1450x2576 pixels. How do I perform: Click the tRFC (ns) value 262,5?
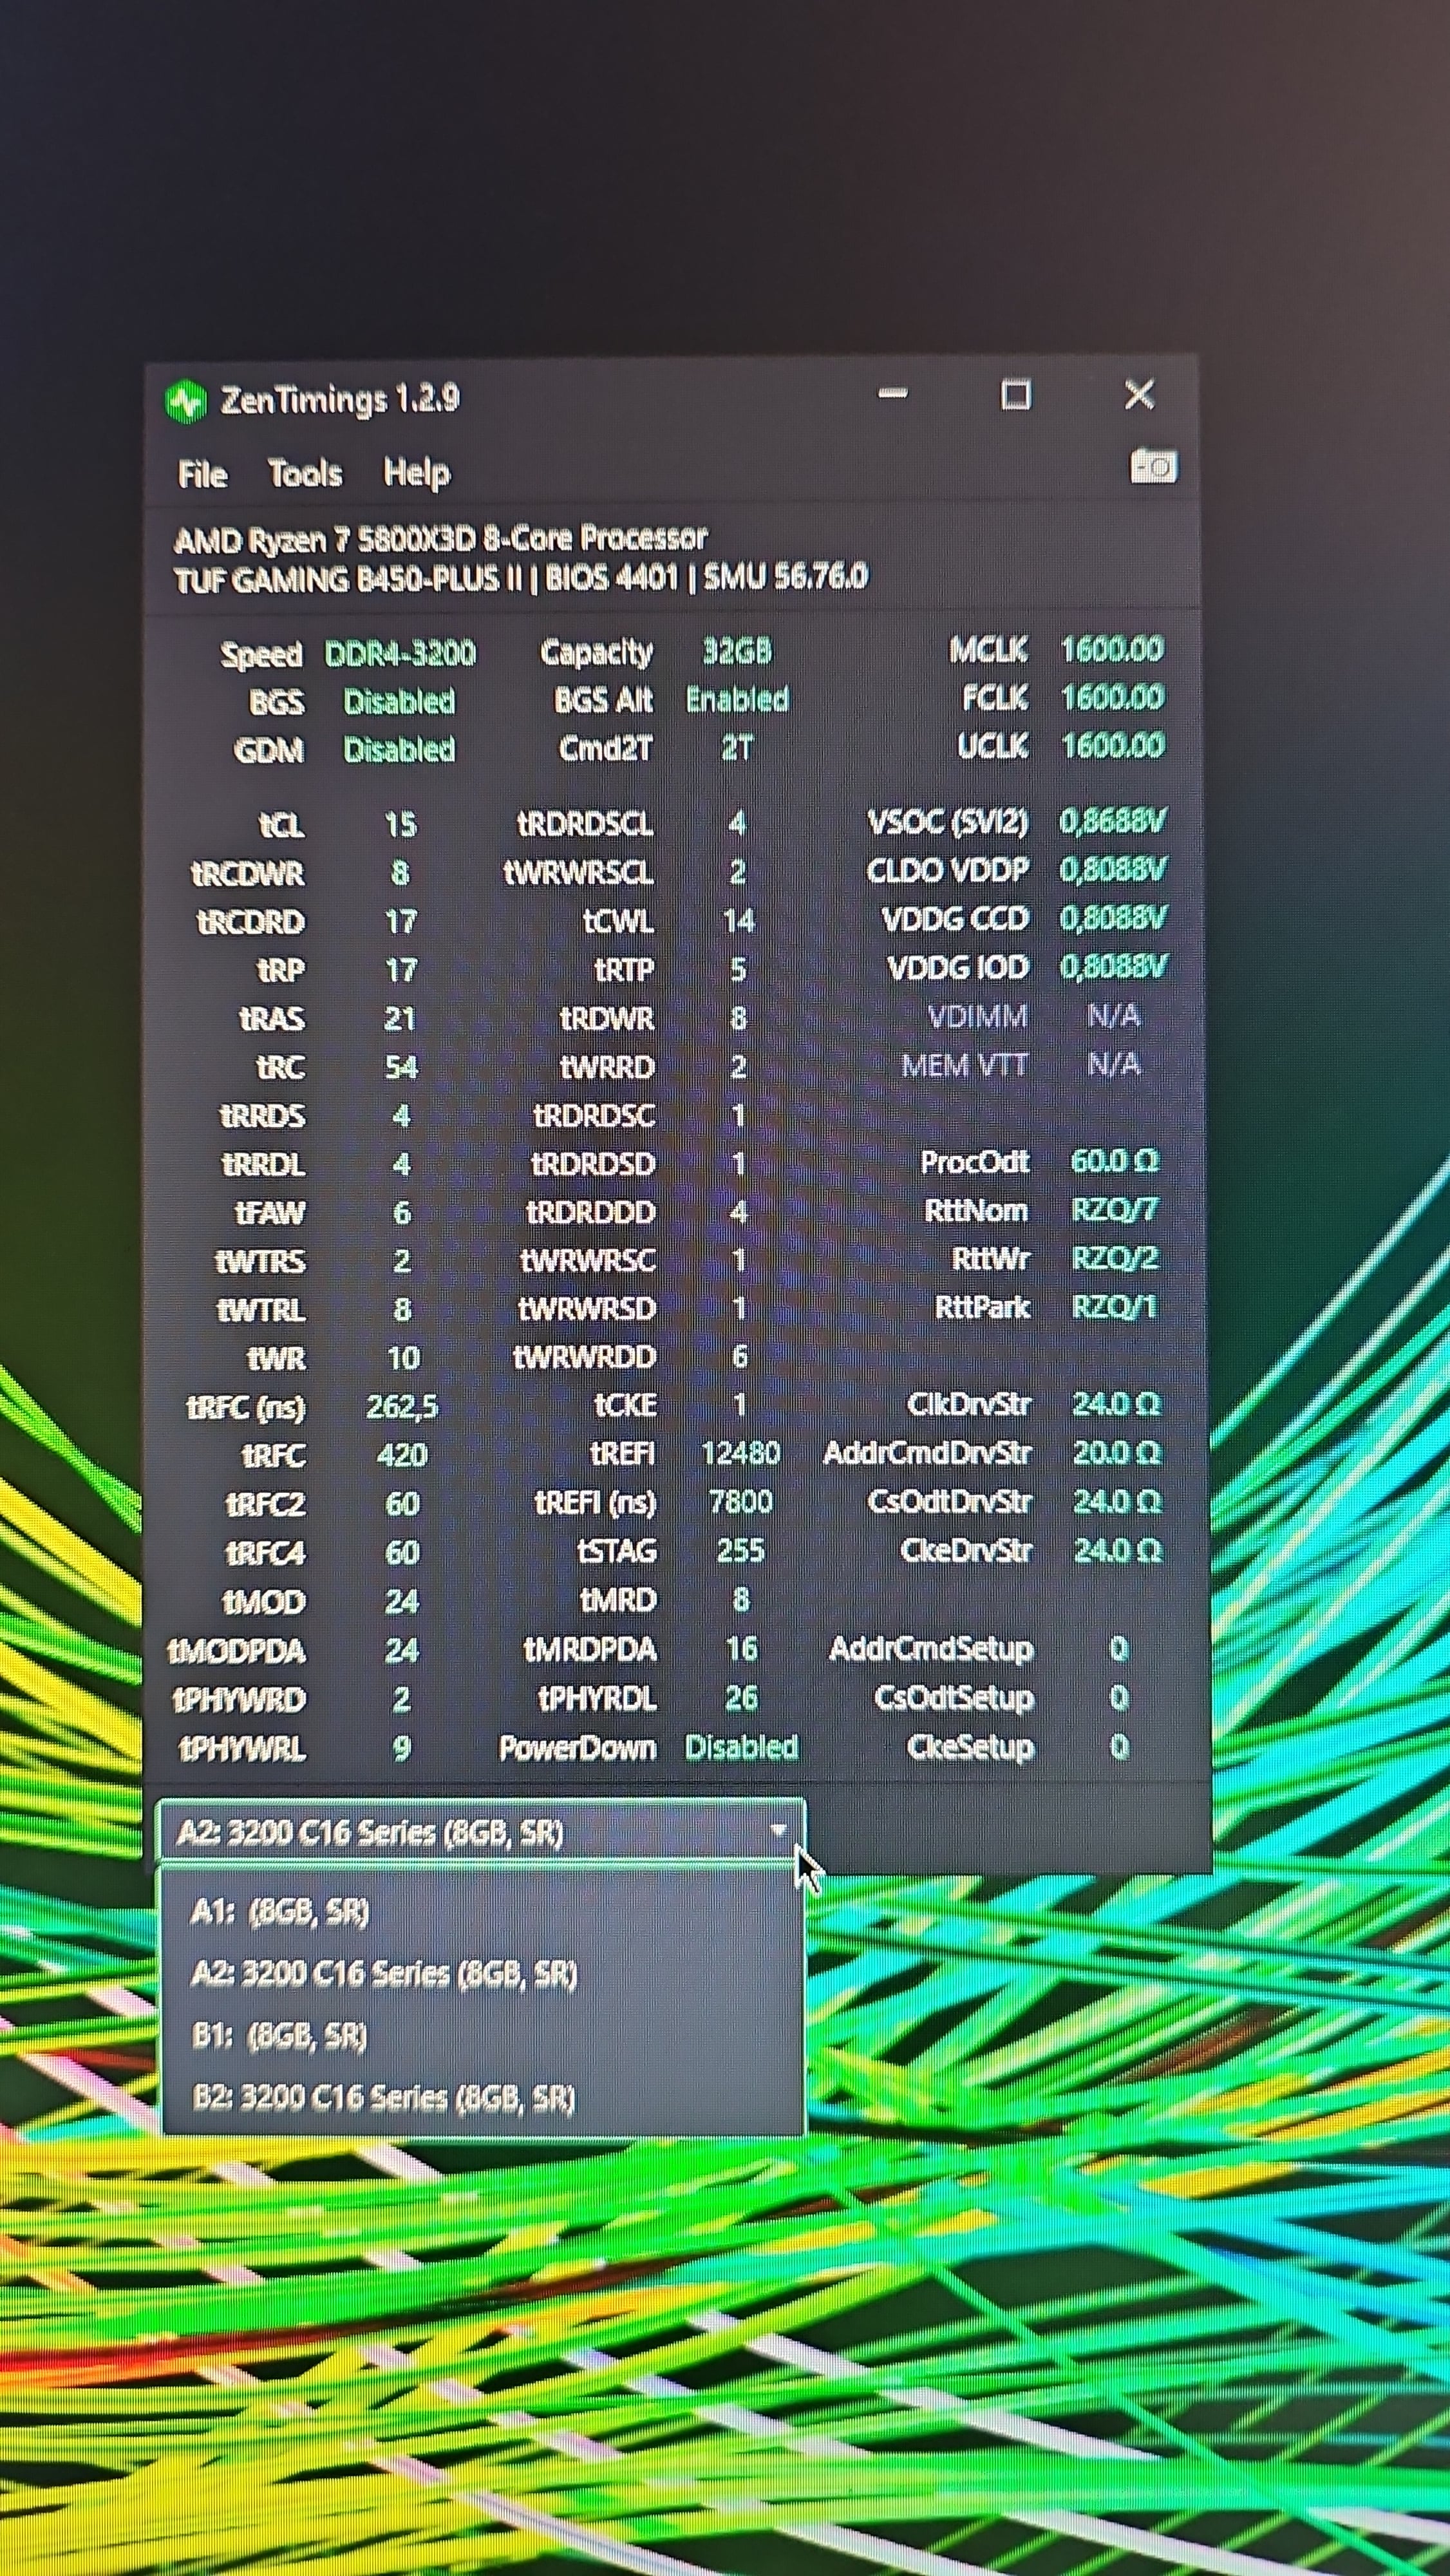402,1407
